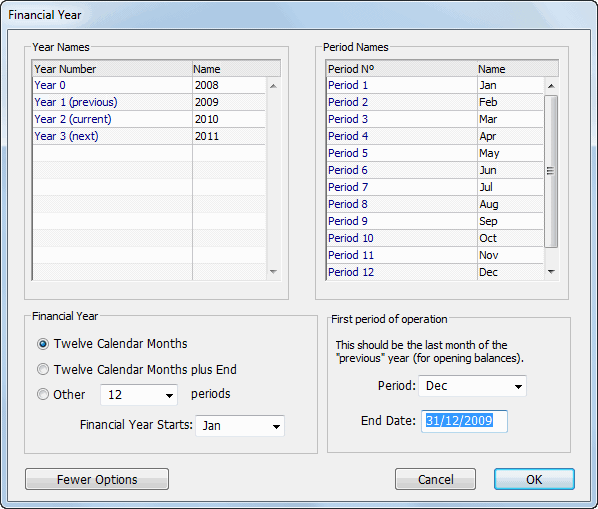Select the 2010 name cell for current year
The width and height of the screenshot is (598, 509).
229,119
